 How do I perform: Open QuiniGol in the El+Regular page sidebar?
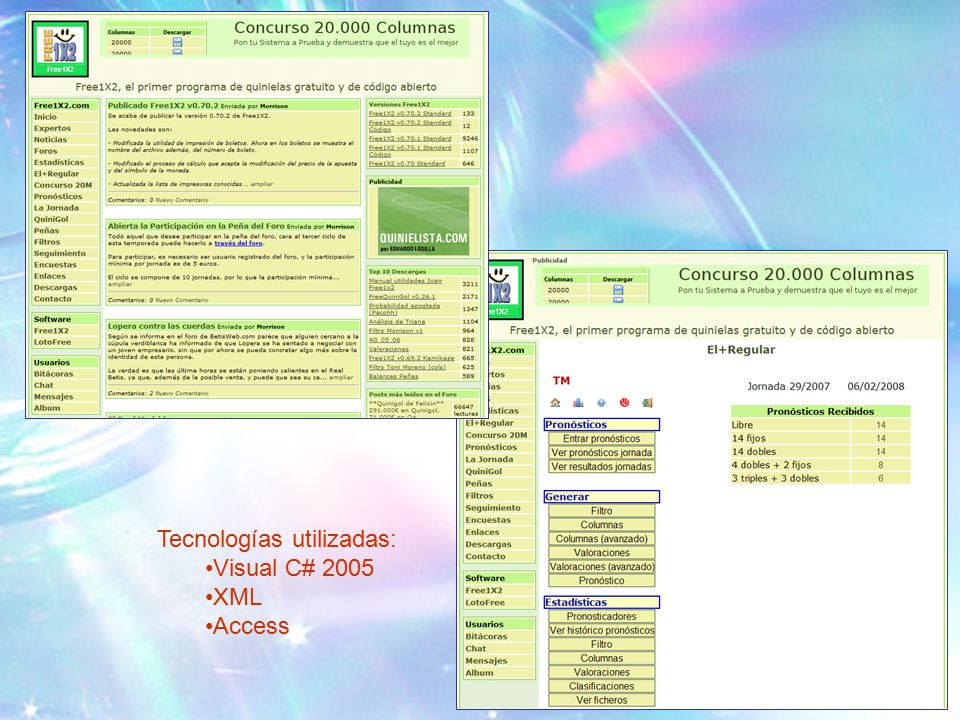pos(484,471)
